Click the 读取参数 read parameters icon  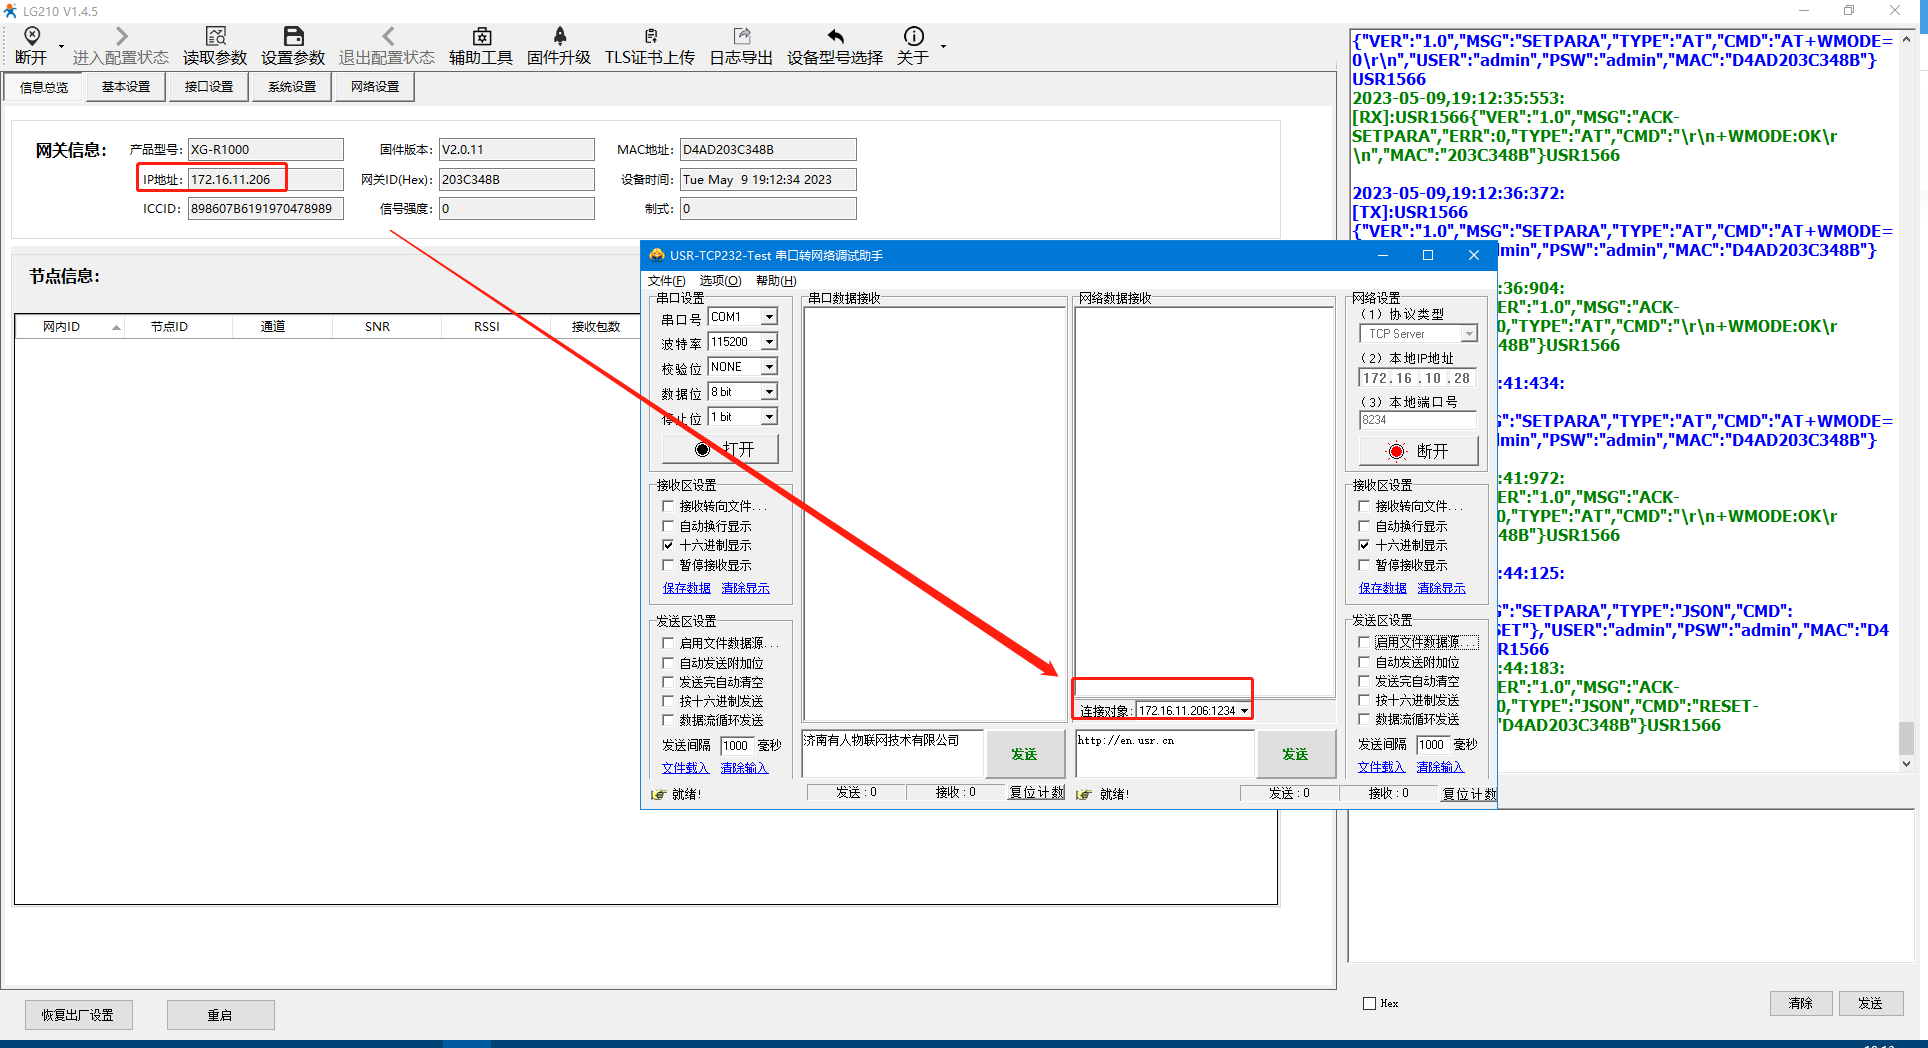(215, 37)
